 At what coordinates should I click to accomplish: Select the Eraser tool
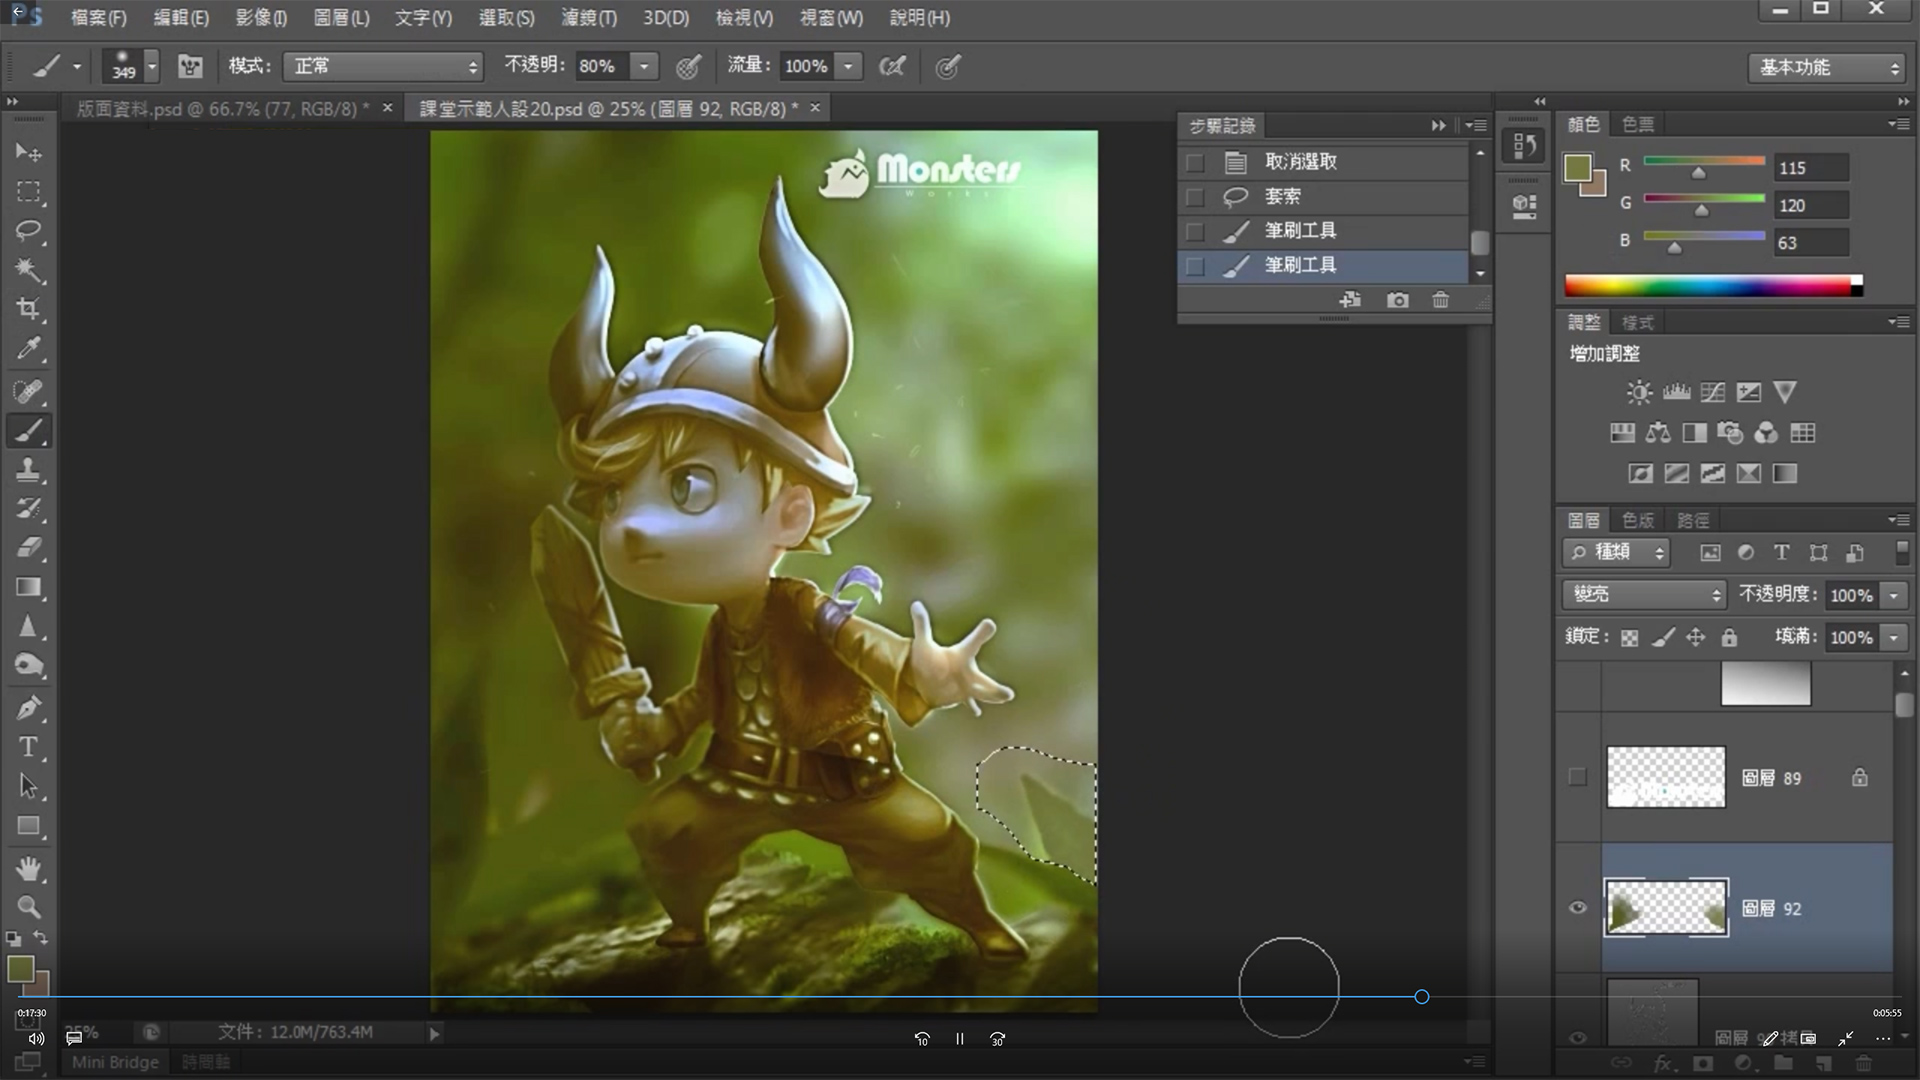[x=28, y=548]
